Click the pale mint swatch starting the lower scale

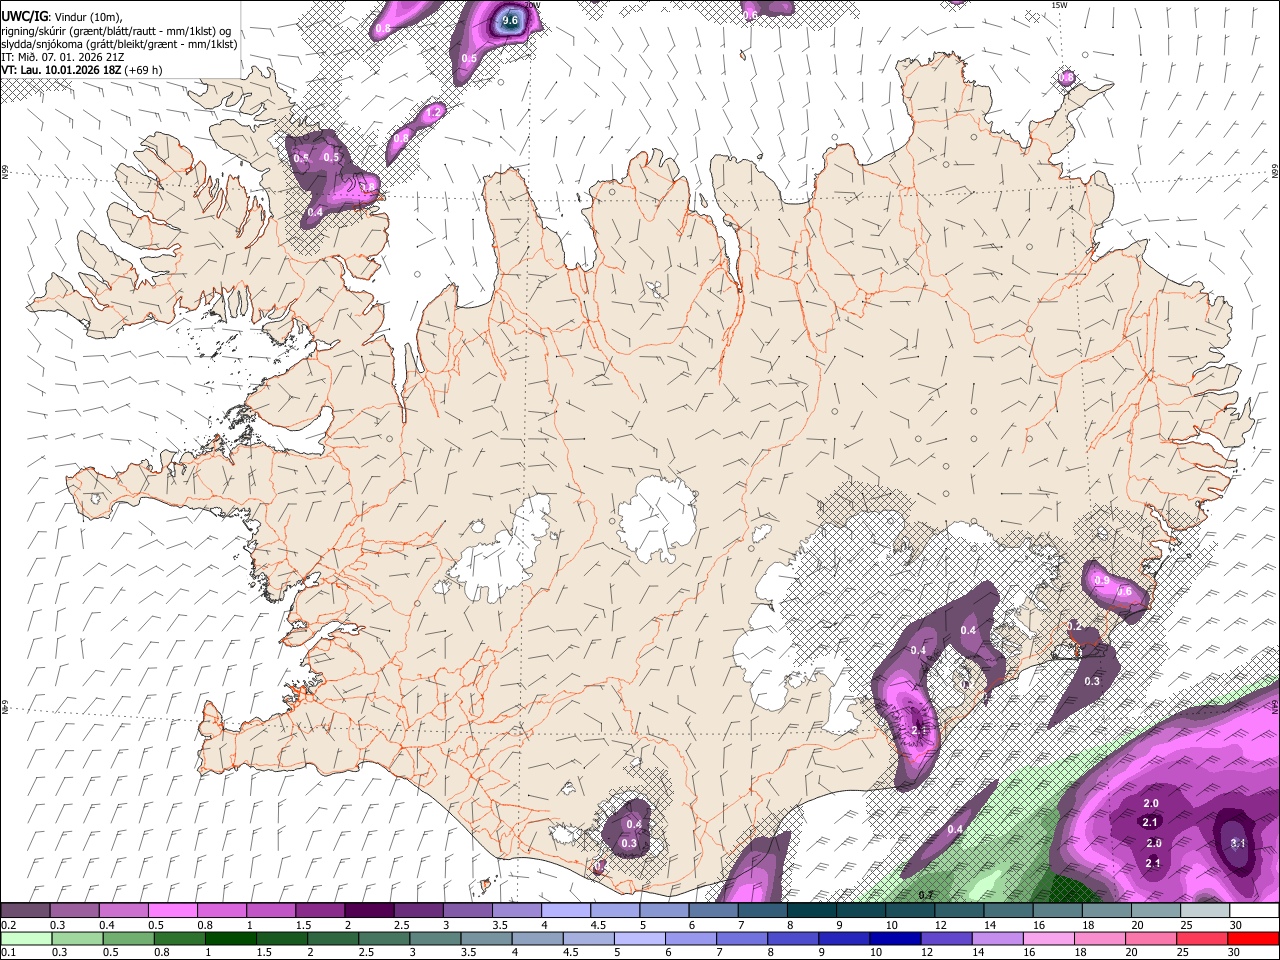tap(25, 938)
